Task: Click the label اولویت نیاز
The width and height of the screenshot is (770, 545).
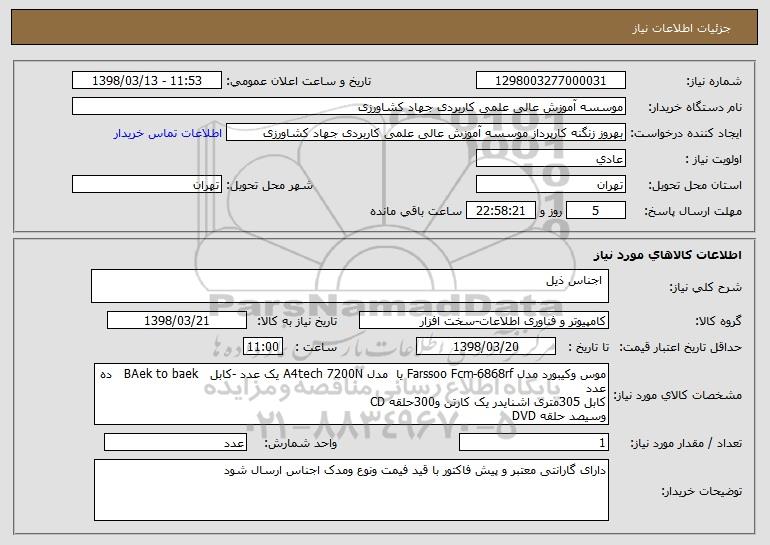Action: [714, 160]
